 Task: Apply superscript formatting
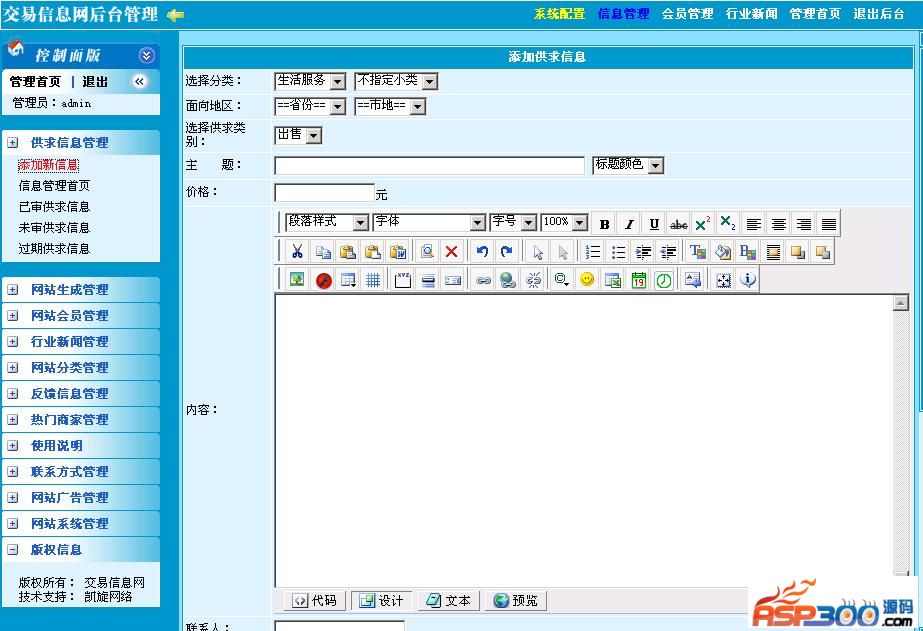703,224
